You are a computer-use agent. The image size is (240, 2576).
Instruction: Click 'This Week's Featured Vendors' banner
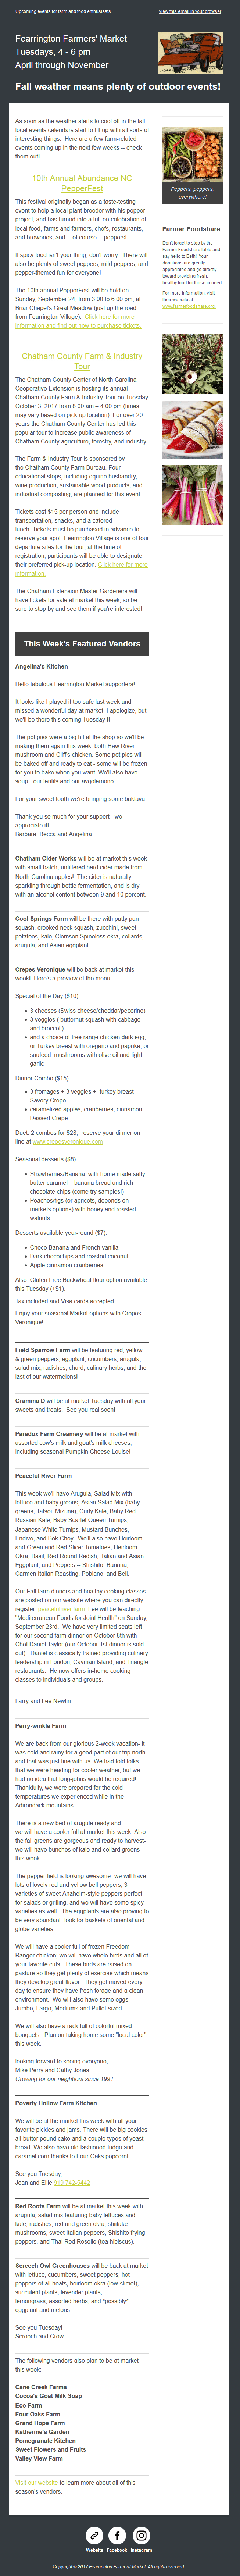(82, 643)
